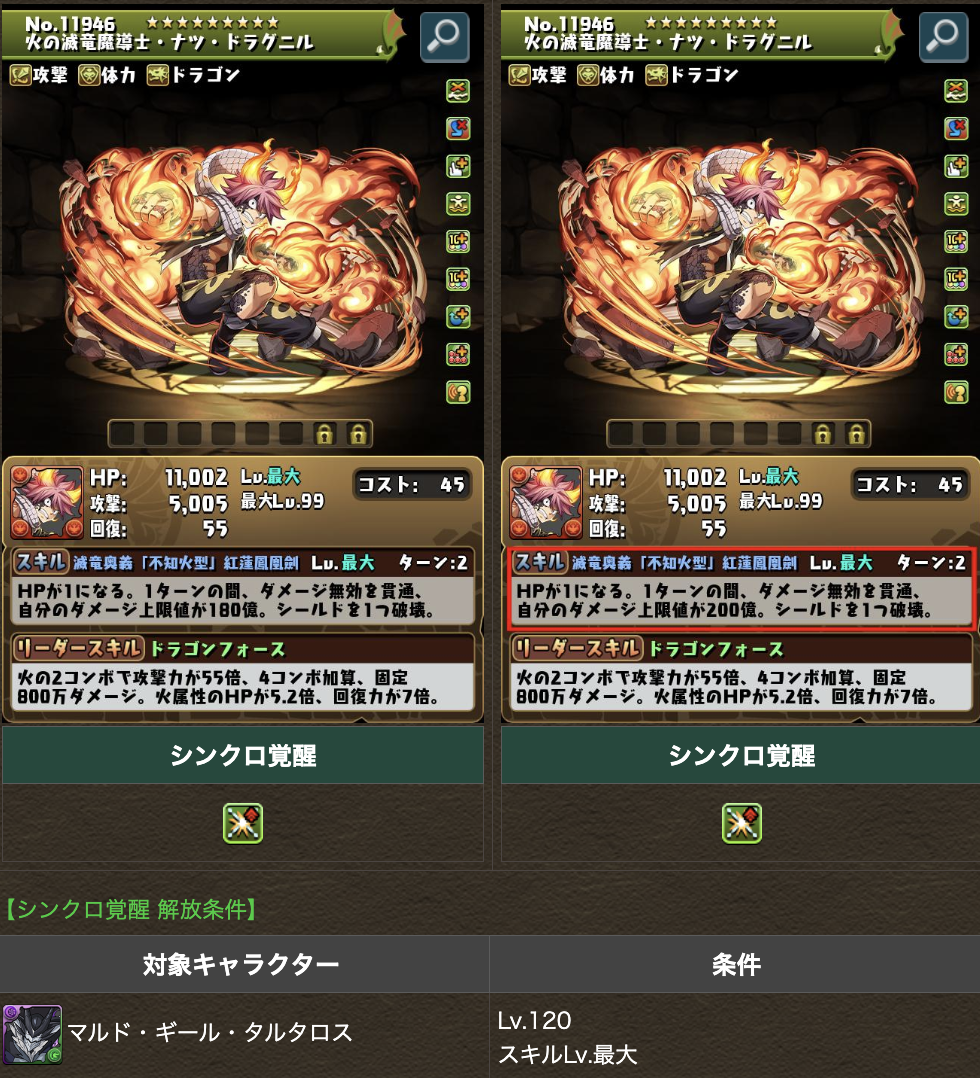The image size is (980, 1078).
Task: Tap the last locked latent slot, right card
Action: pos(856,434)
